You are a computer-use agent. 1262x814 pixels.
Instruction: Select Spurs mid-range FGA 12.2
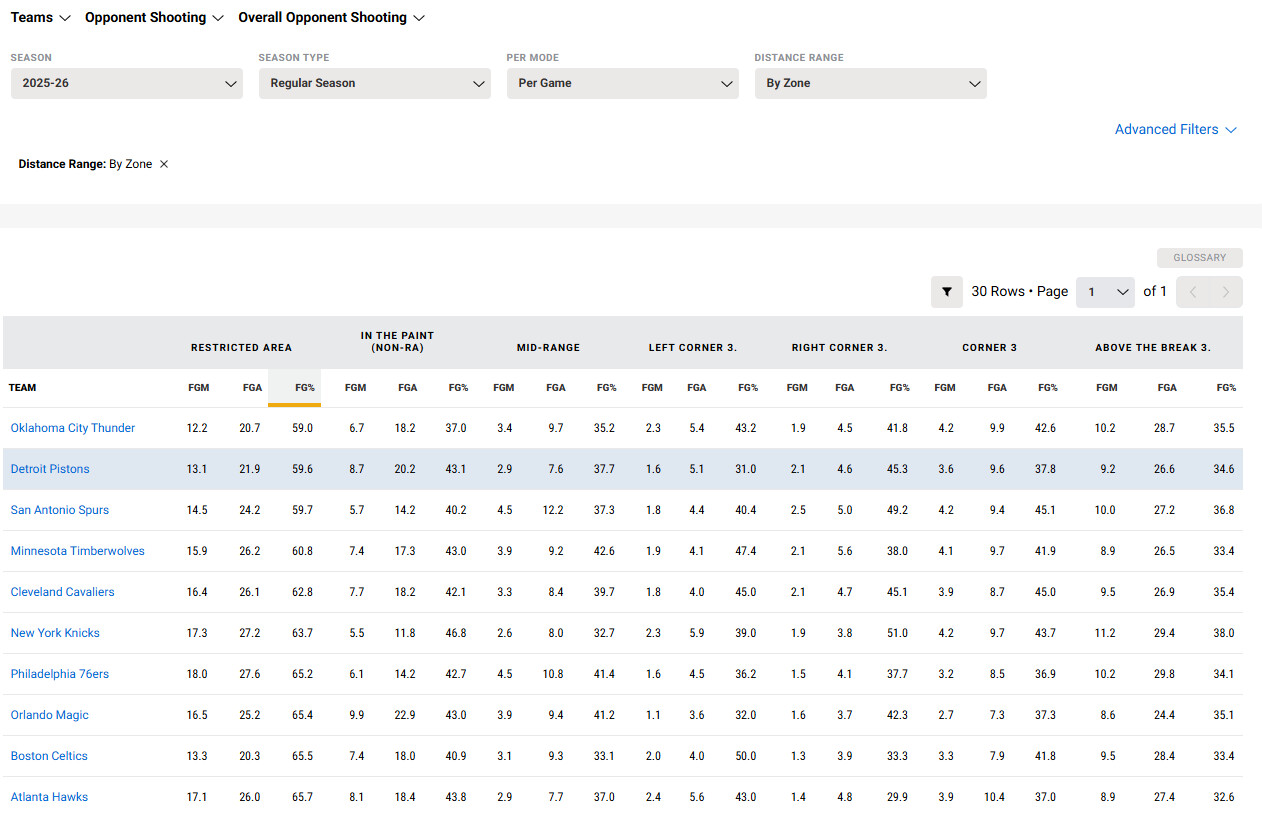coord(553,510)
